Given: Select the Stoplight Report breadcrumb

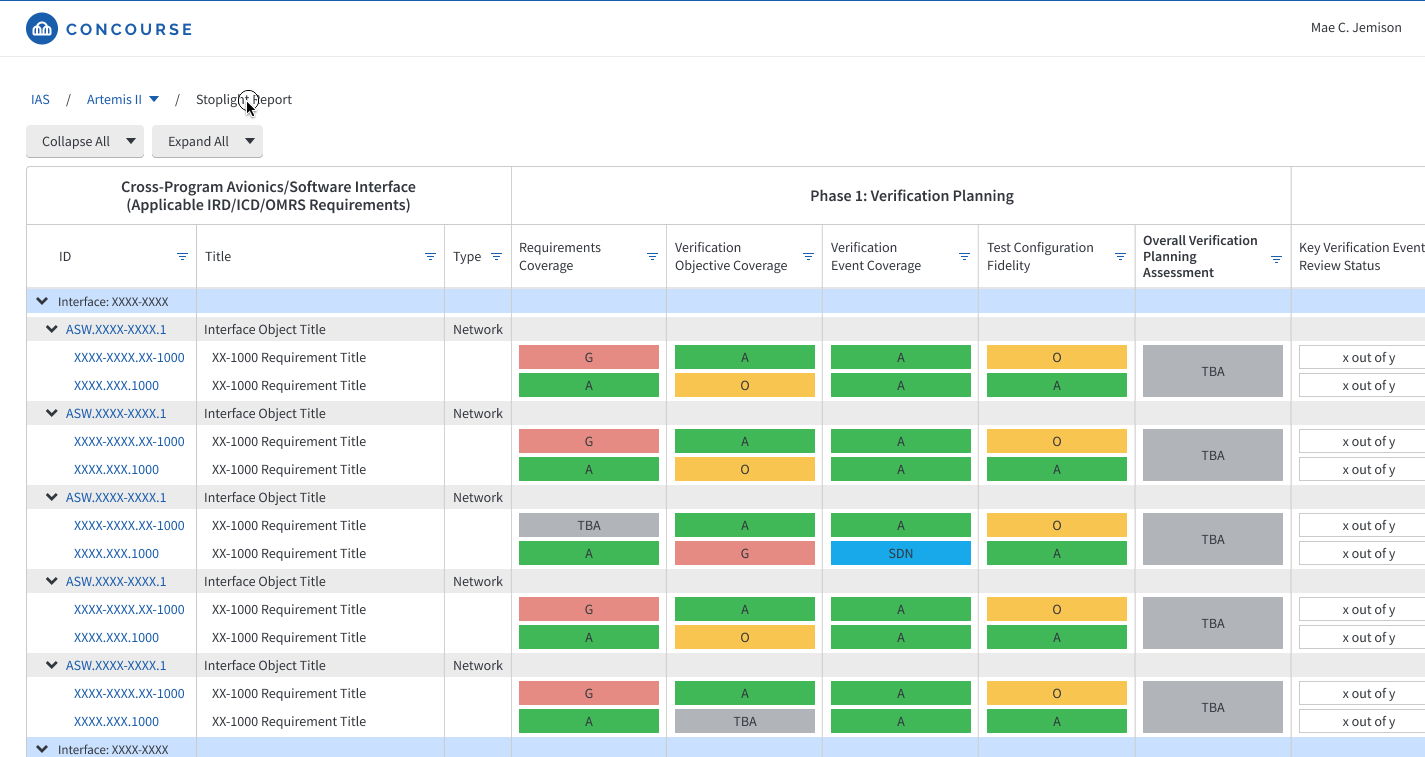Looking at the screenshot, I should pos(244,99).
